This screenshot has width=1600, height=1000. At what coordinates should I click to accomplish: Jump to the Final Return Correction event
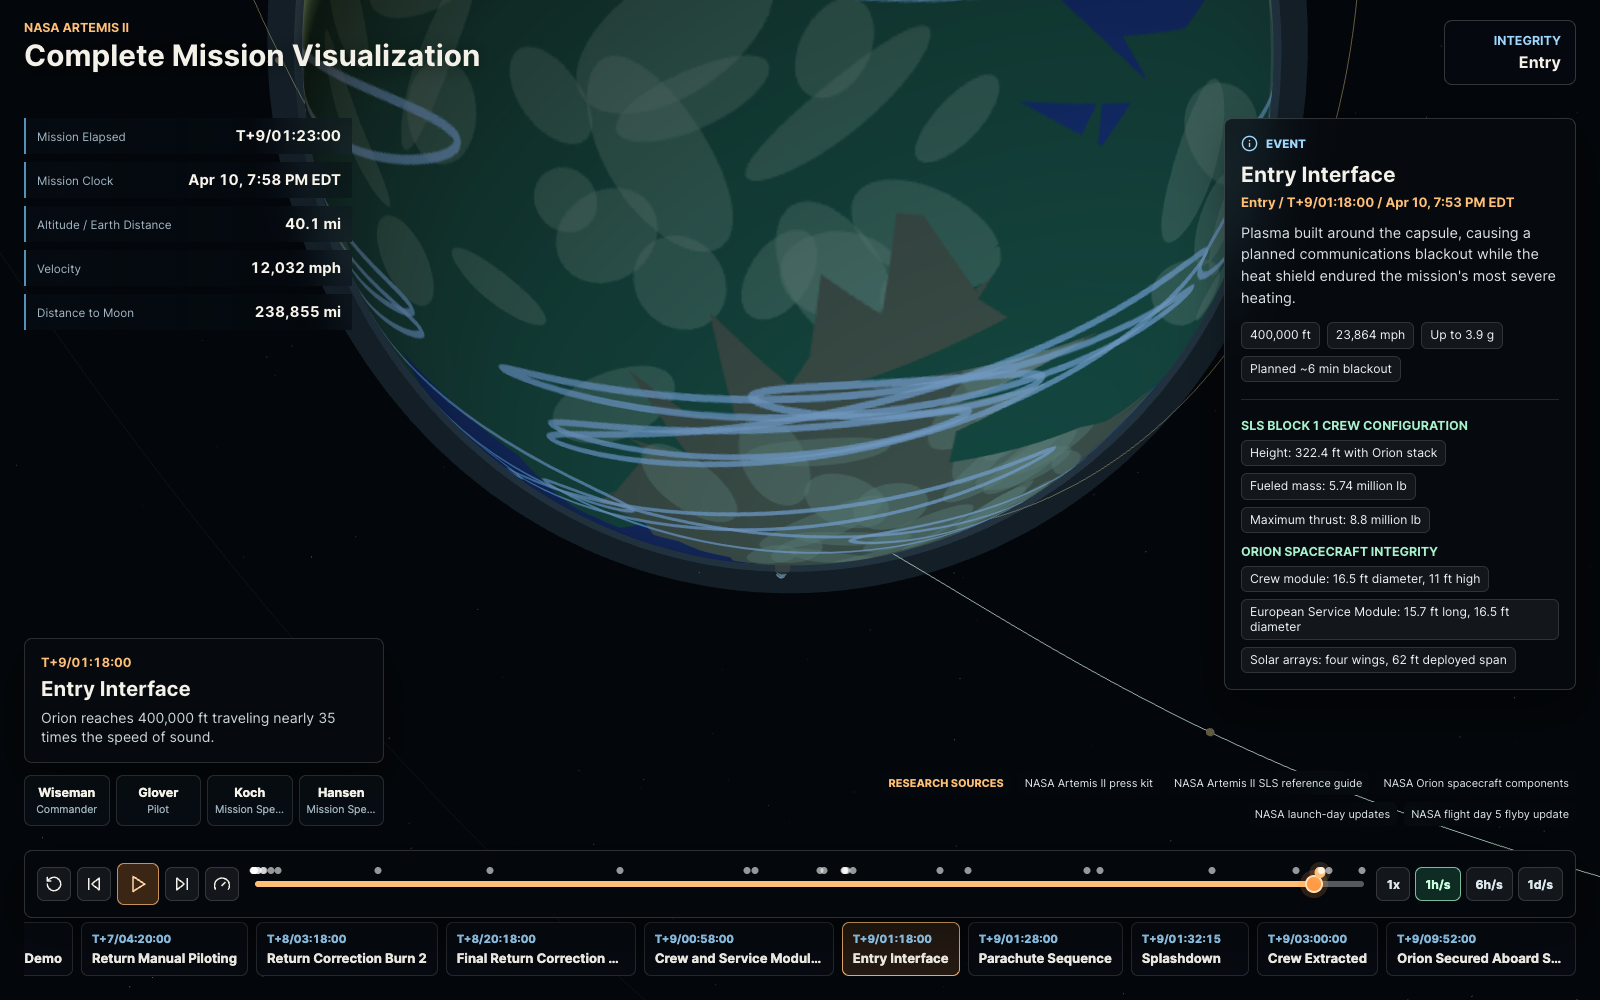[x=540, y=949]
